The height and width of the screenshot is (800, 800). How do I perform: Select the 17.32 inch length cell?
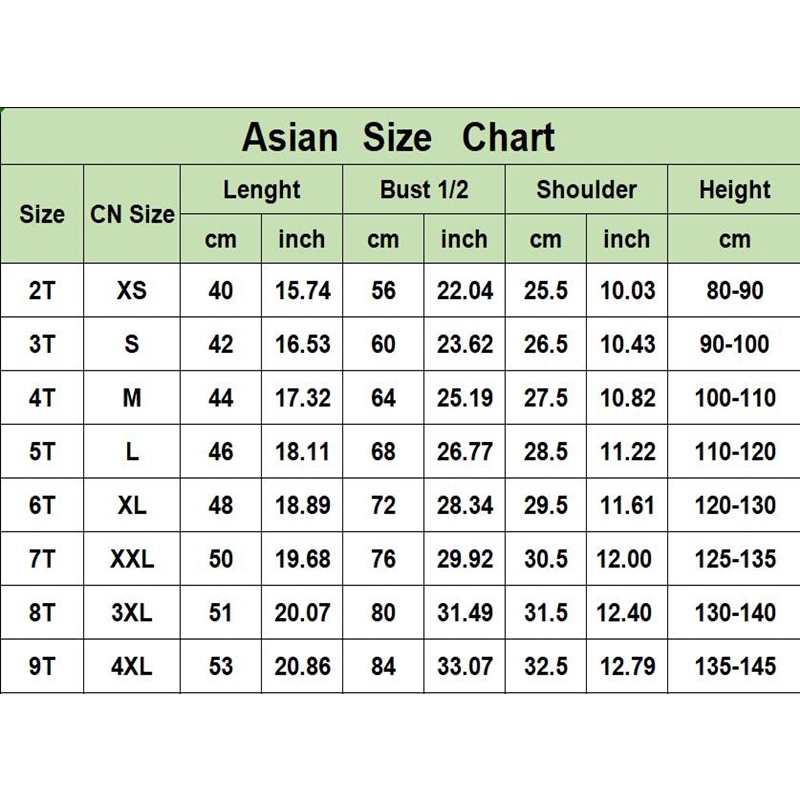[303, 398]
